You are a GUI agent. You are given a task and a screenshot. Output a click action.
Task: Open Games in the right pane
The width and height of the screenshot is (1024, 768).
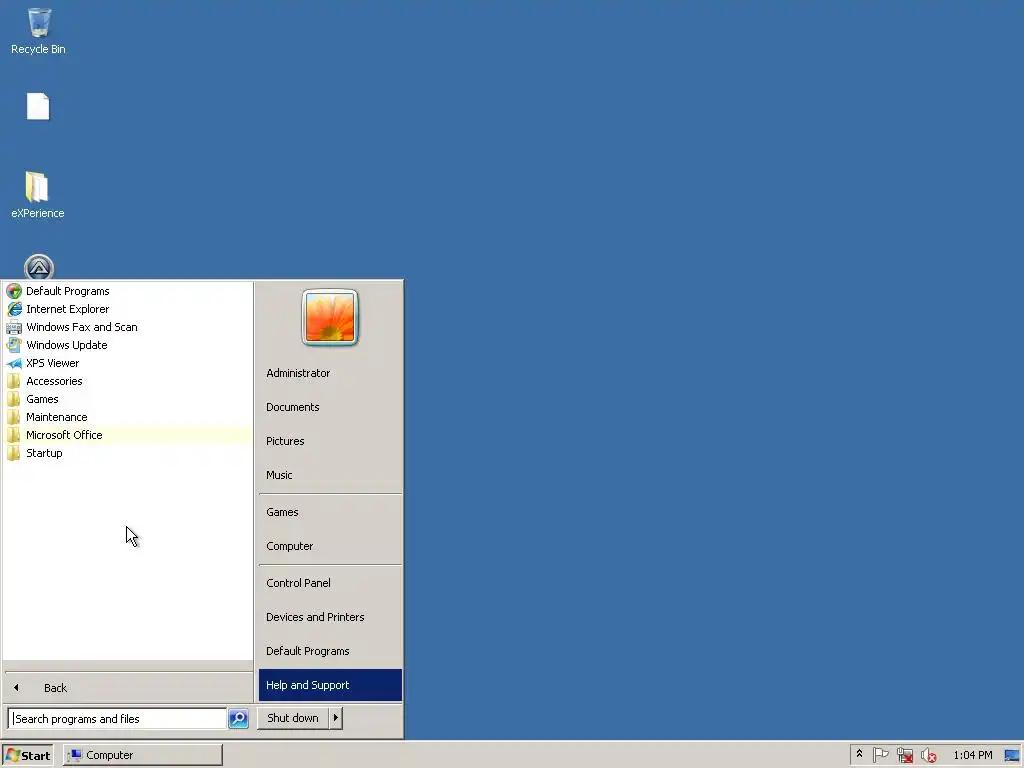(x=330, y=512)
